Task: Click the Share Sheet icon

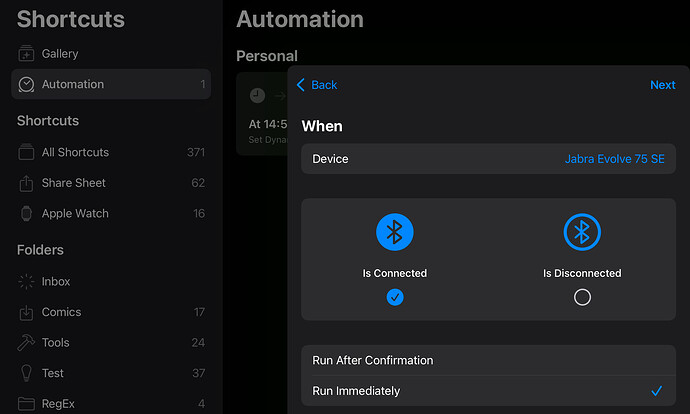Action: 26,183
